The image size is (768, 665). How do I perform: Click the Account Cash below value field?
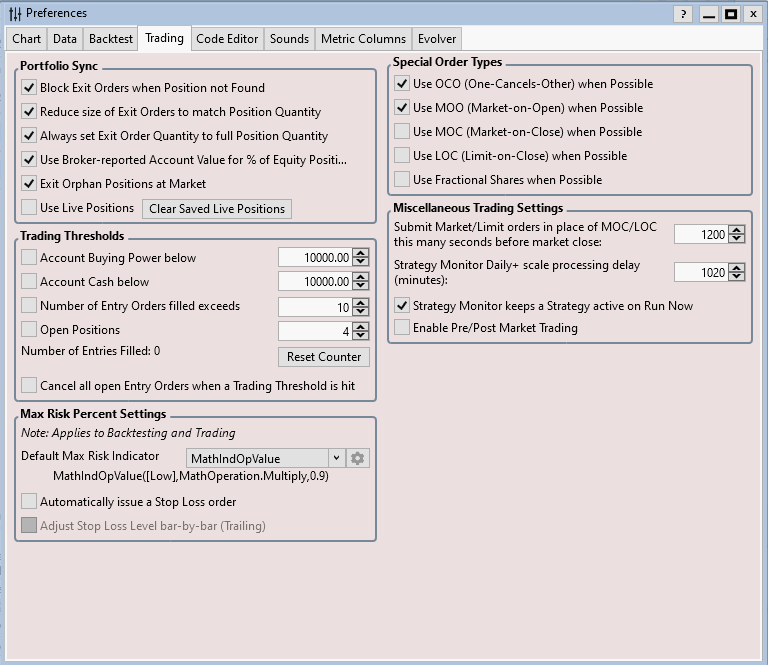[x=314, y=282]
